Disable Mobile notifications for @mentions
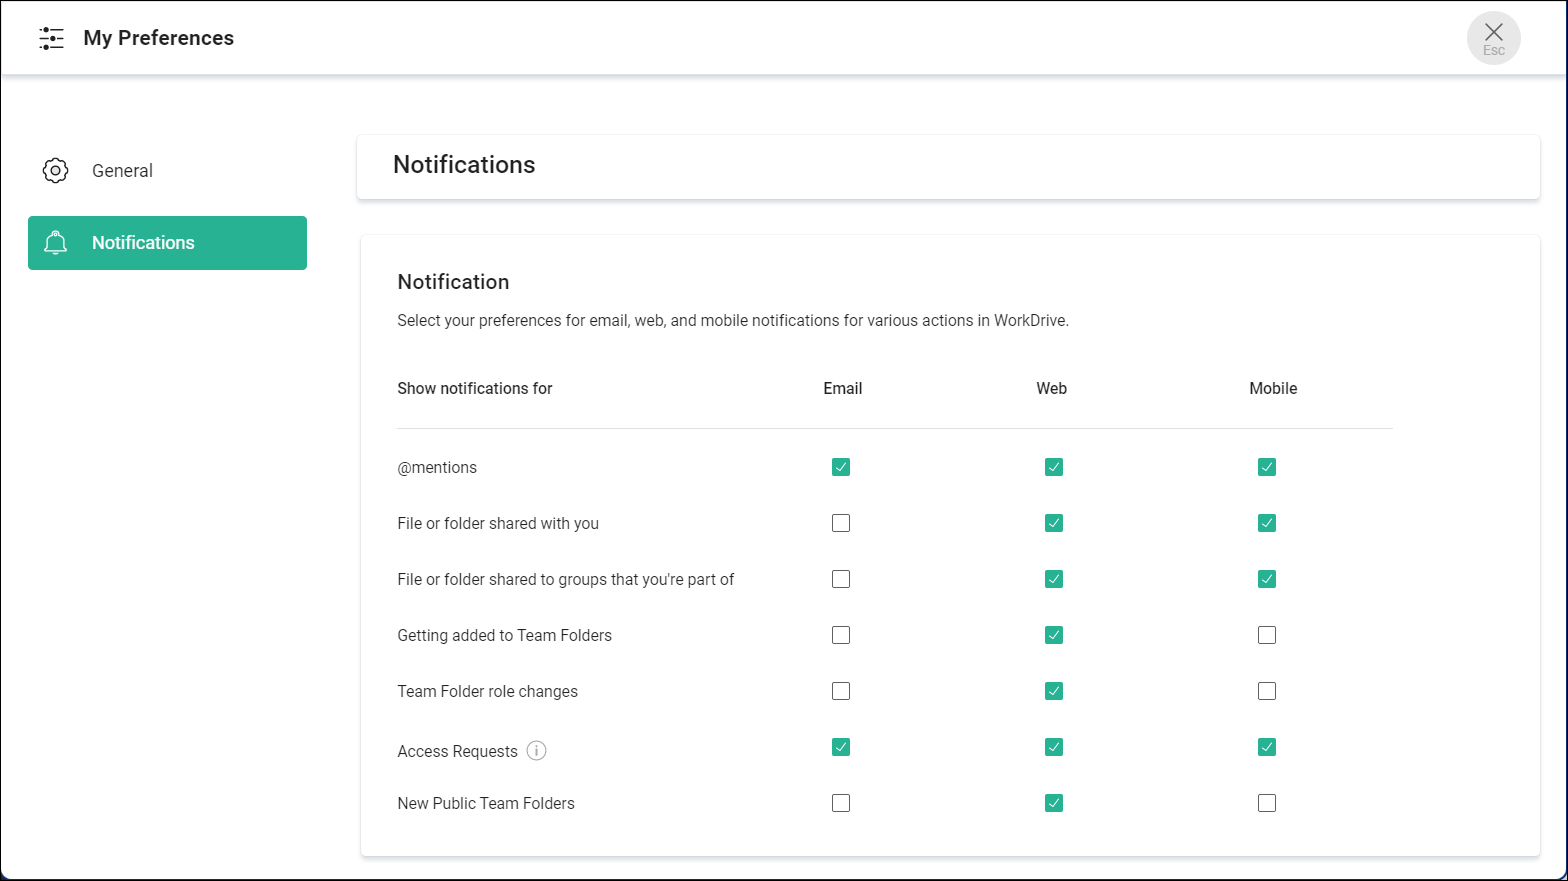1568x881 pixels. [x=1267, y=467]
